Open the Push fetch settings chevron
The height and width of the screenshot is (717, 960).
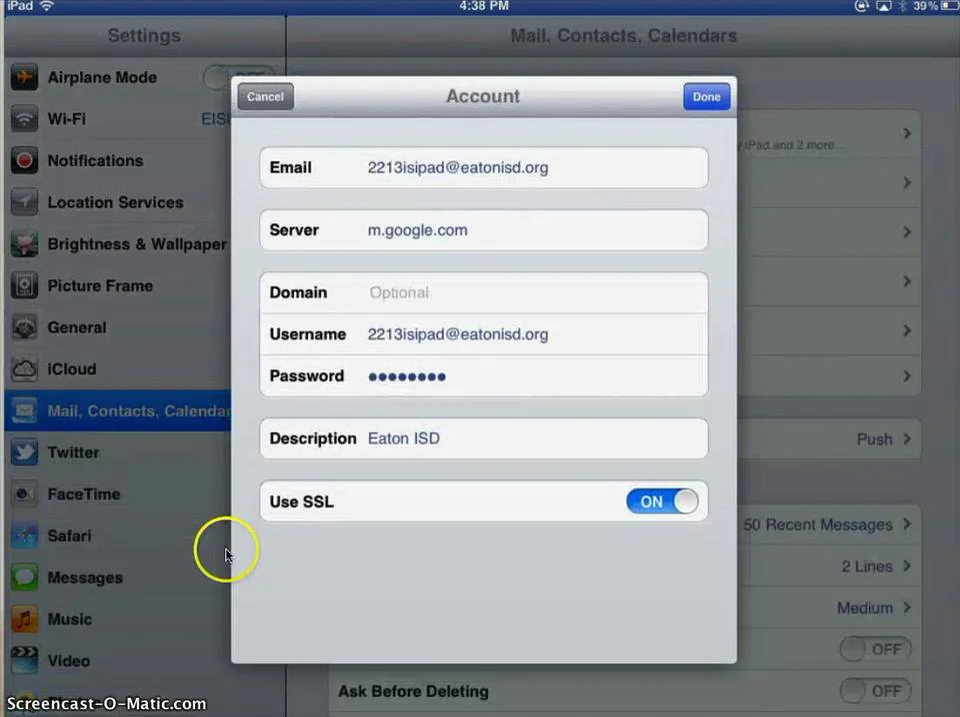pyautogui.click(x=907, y=439)
